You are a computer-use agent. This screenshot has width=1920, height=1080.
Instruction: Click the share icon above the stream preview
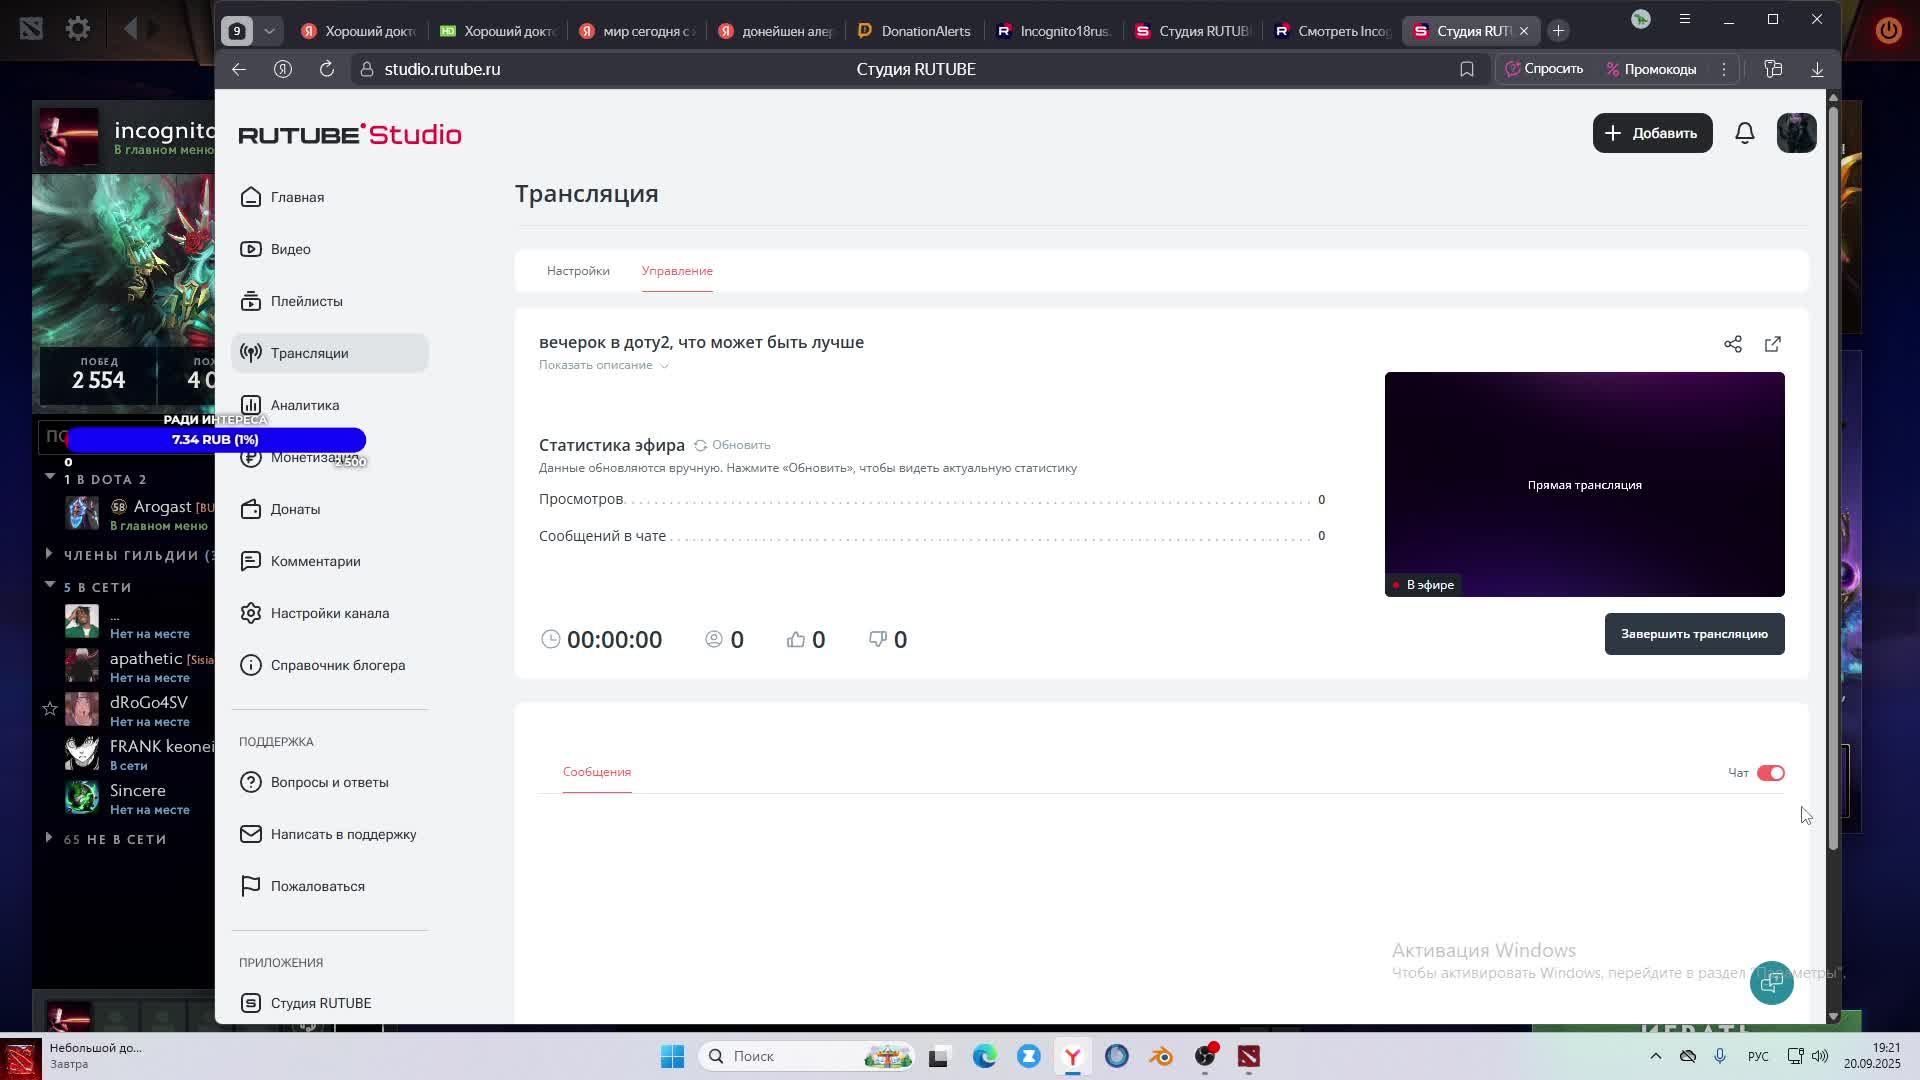(1733, 344)
